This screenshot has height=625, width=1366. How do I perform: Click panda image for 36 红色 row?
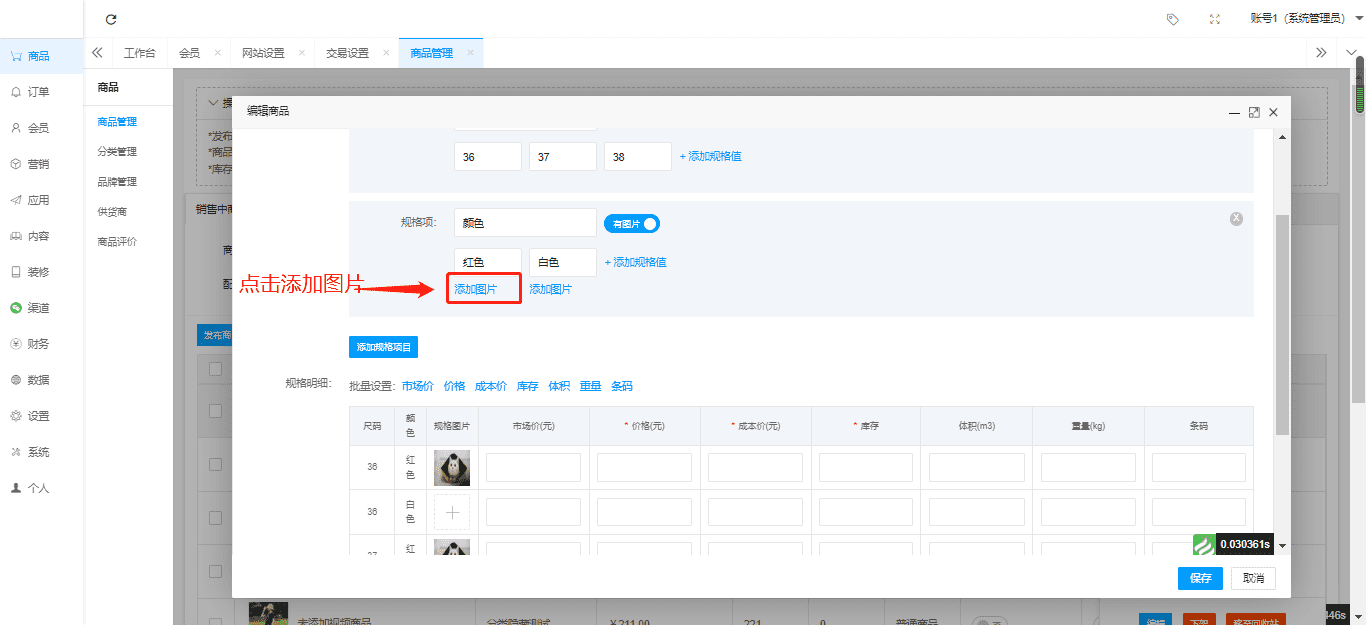click(452, 468)
